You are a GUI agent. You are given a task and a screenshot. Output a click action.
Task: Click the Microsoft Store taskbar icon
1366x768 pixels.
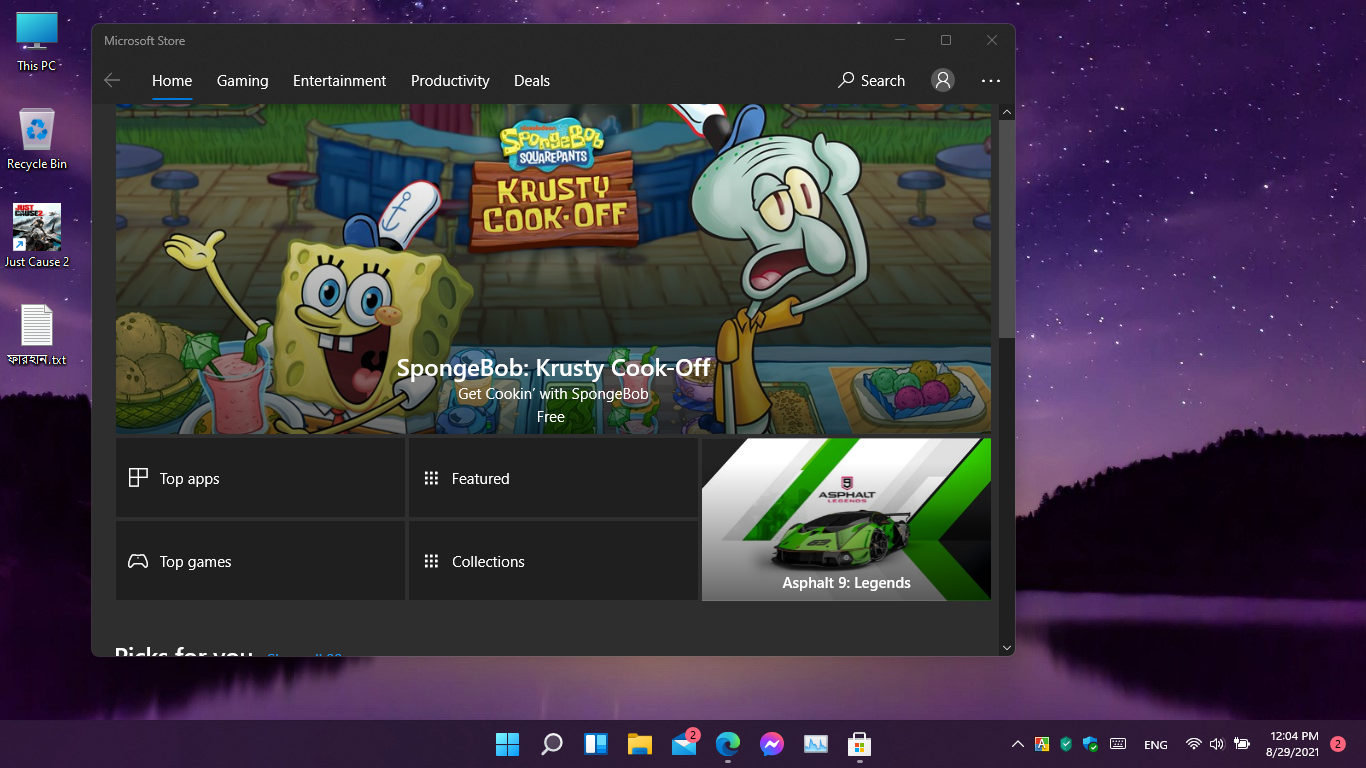coord(859,744)
